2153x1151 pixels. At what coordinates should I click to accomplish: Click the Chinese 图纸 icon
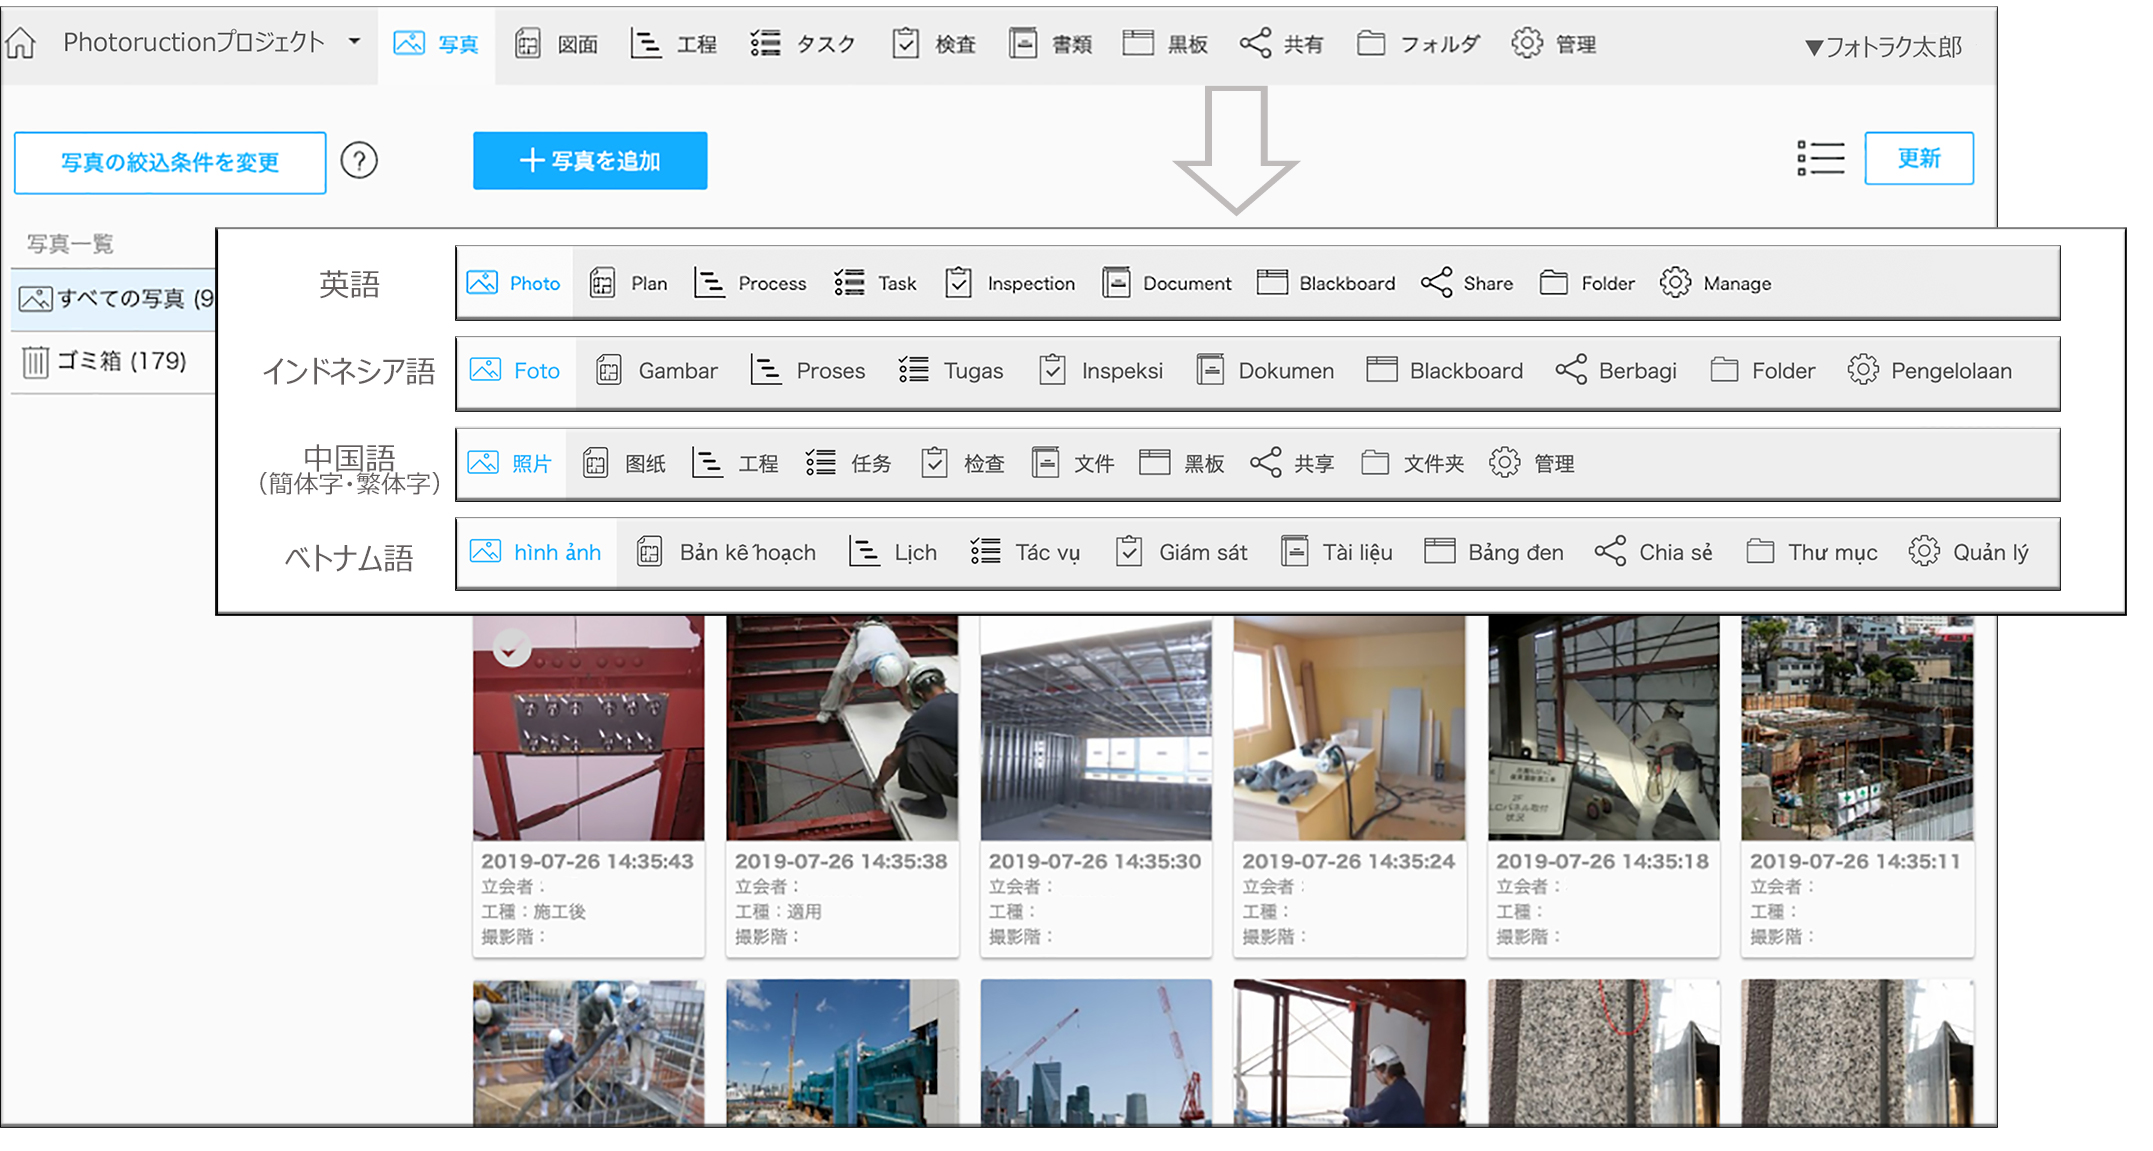tap(595, 462)
